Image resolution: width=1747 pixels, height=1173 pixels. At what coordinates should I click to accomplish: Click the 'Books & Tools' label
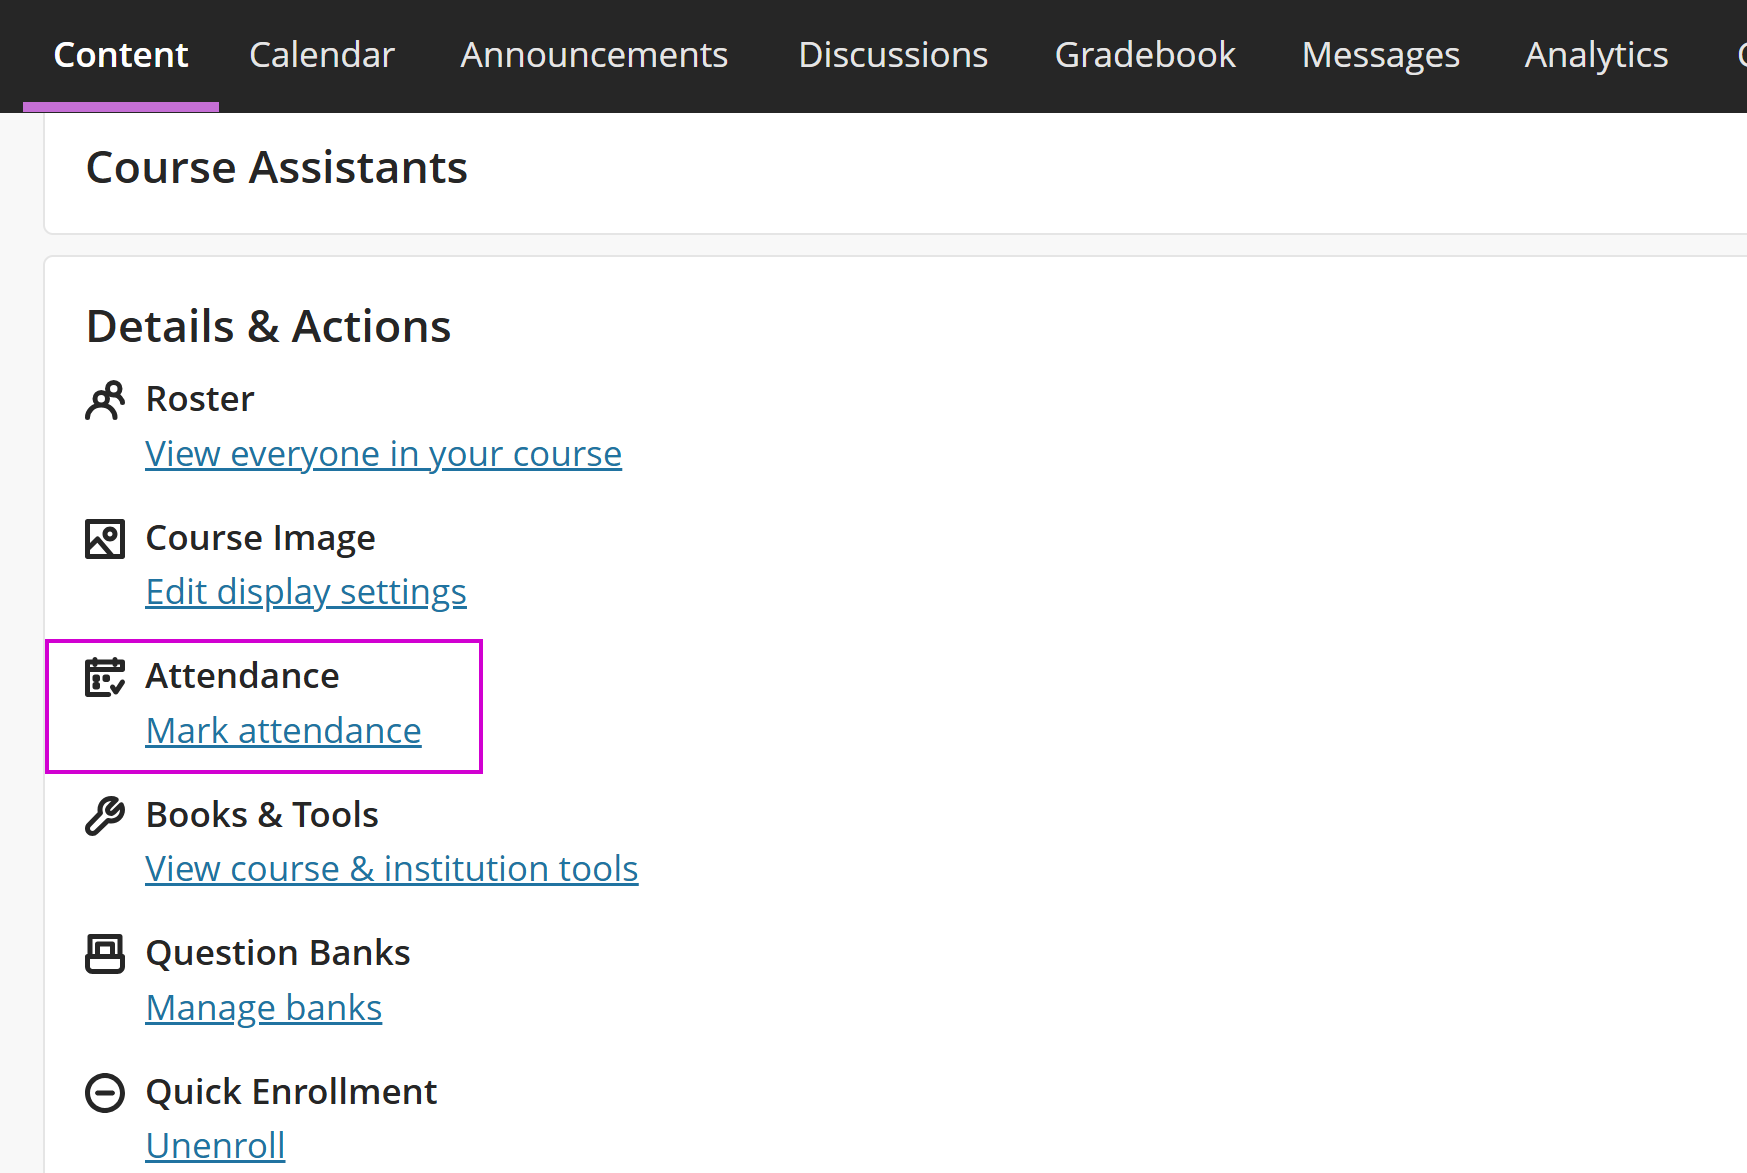click(x=262, y=815)
